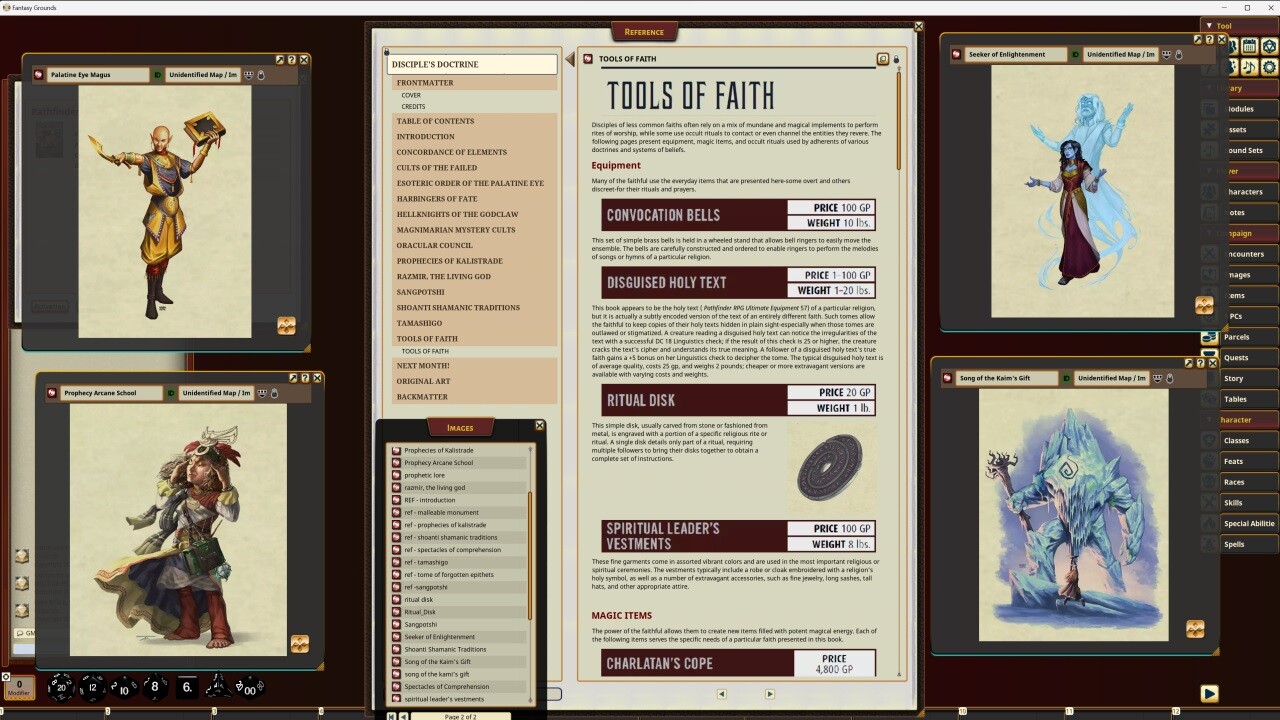Open Shoanti Shamanic Traditions in the images list
1280x720 pixels.
click(x=445, y=649)
